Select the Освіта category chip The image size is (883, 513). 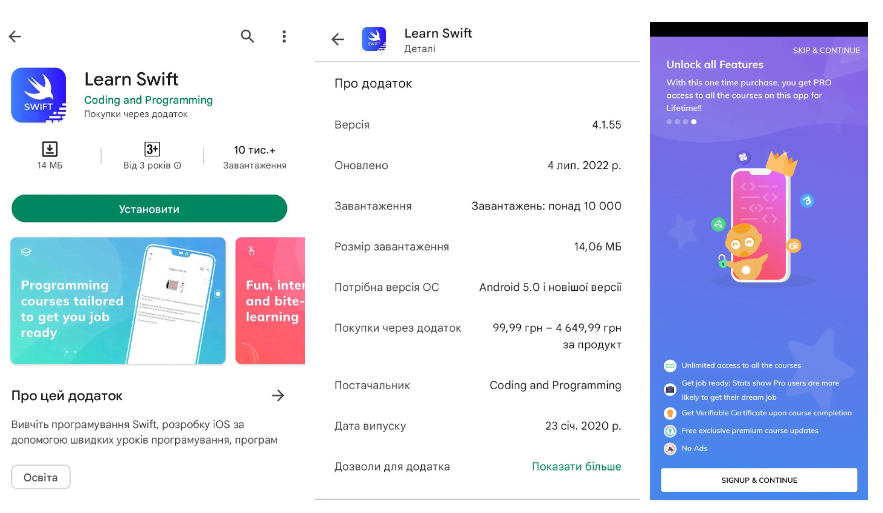coord(41,478)
